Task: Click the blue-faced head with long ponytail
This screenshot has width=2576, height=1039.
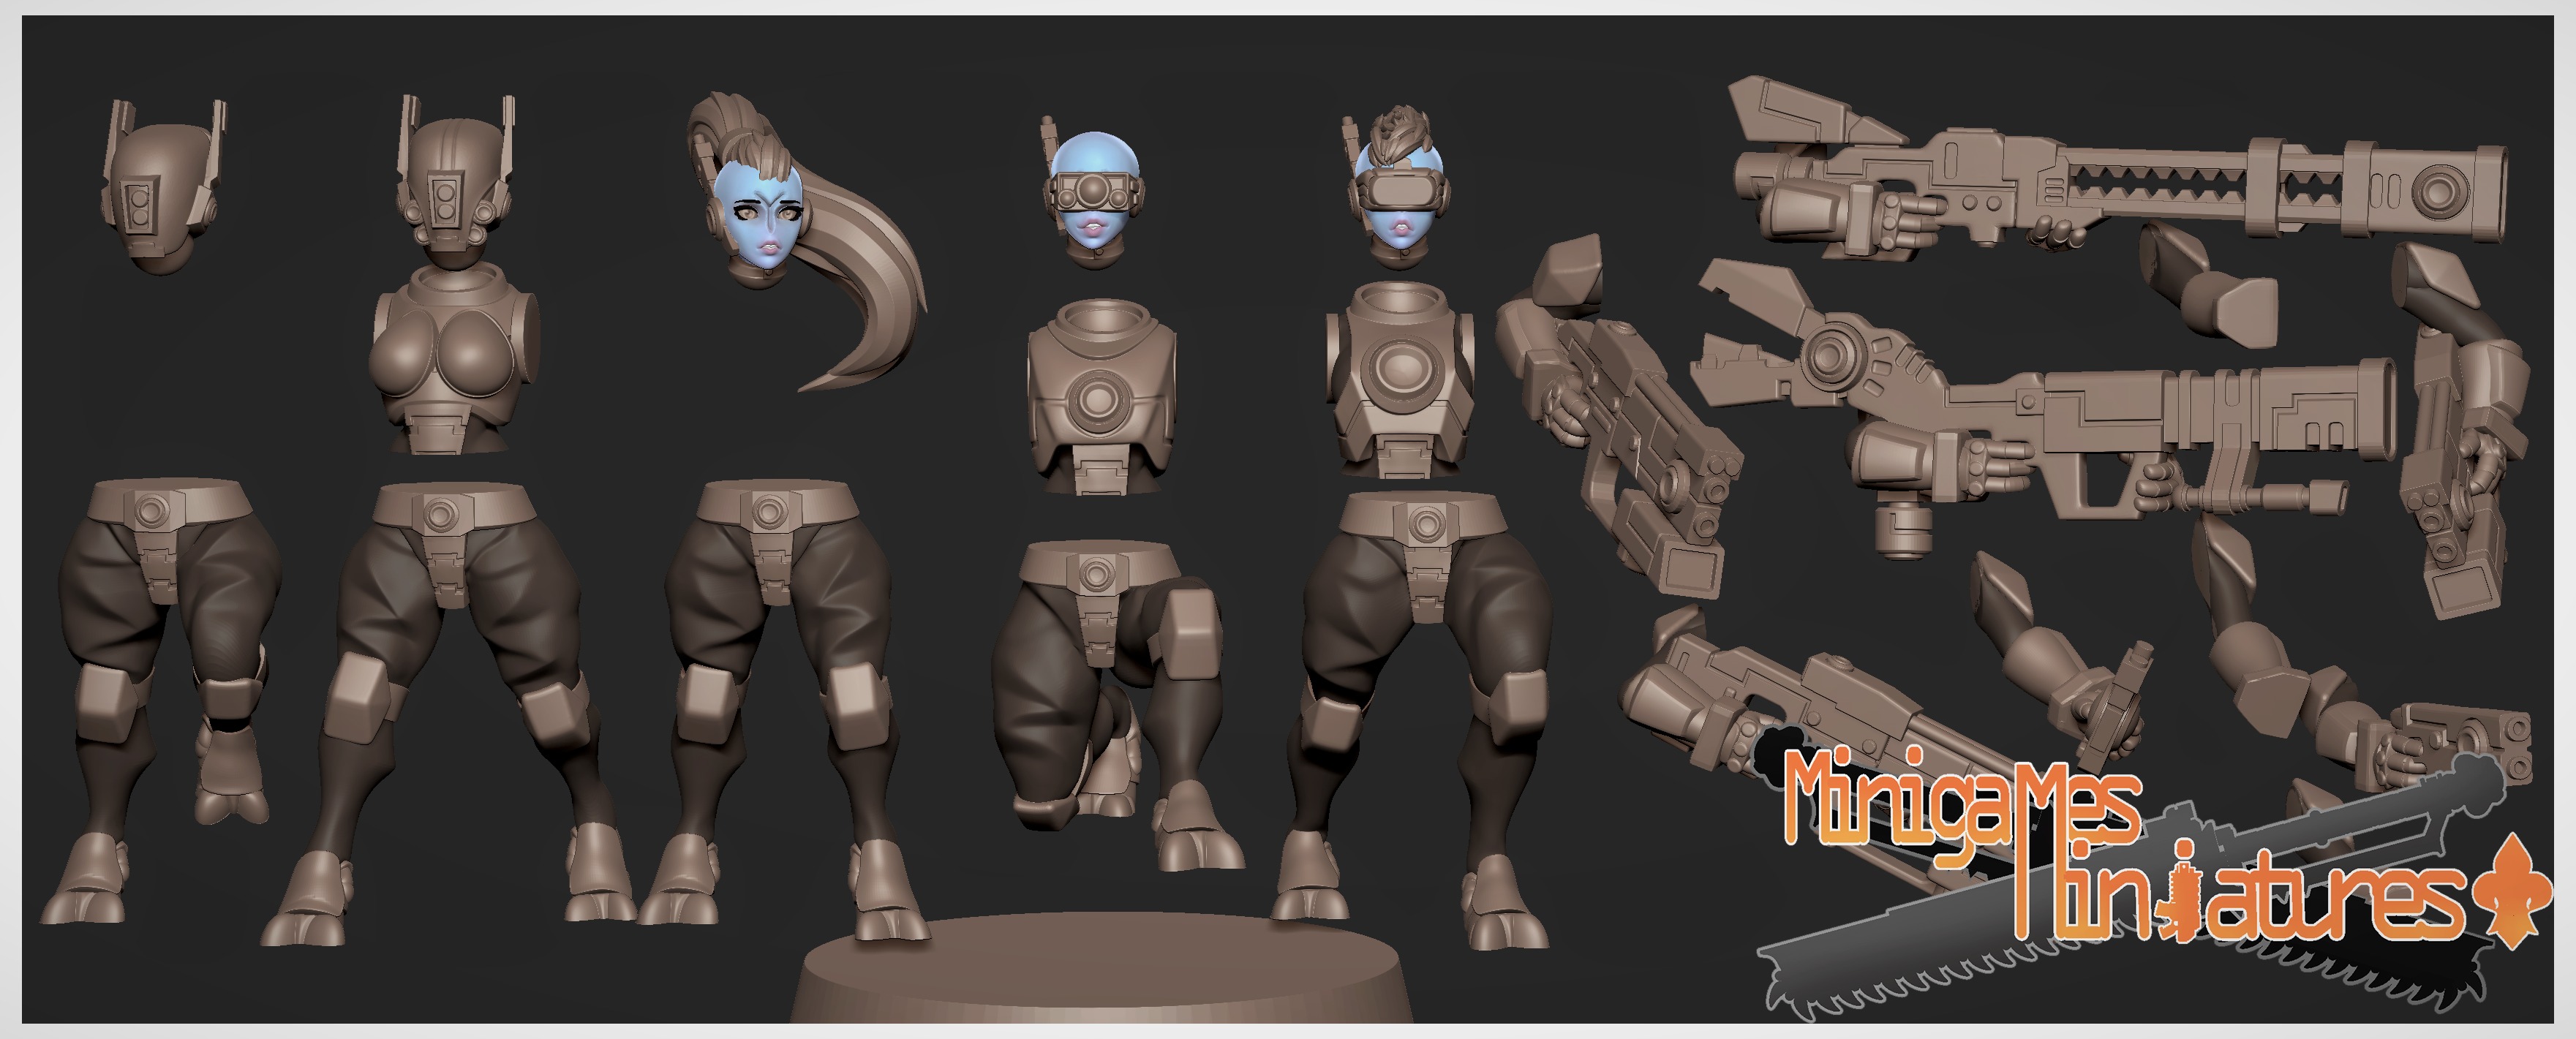Action: [805, 240]
